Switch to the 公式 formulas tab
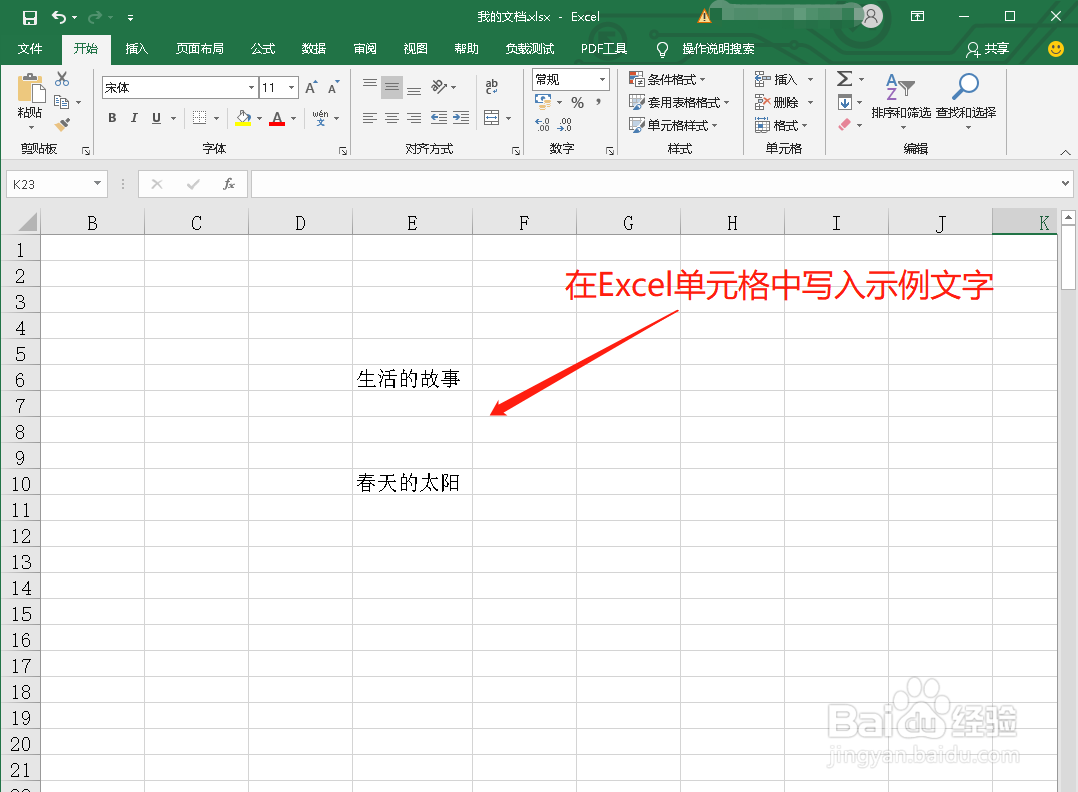This screenshot has height=792, width=1078. click(x=263, y=49)
